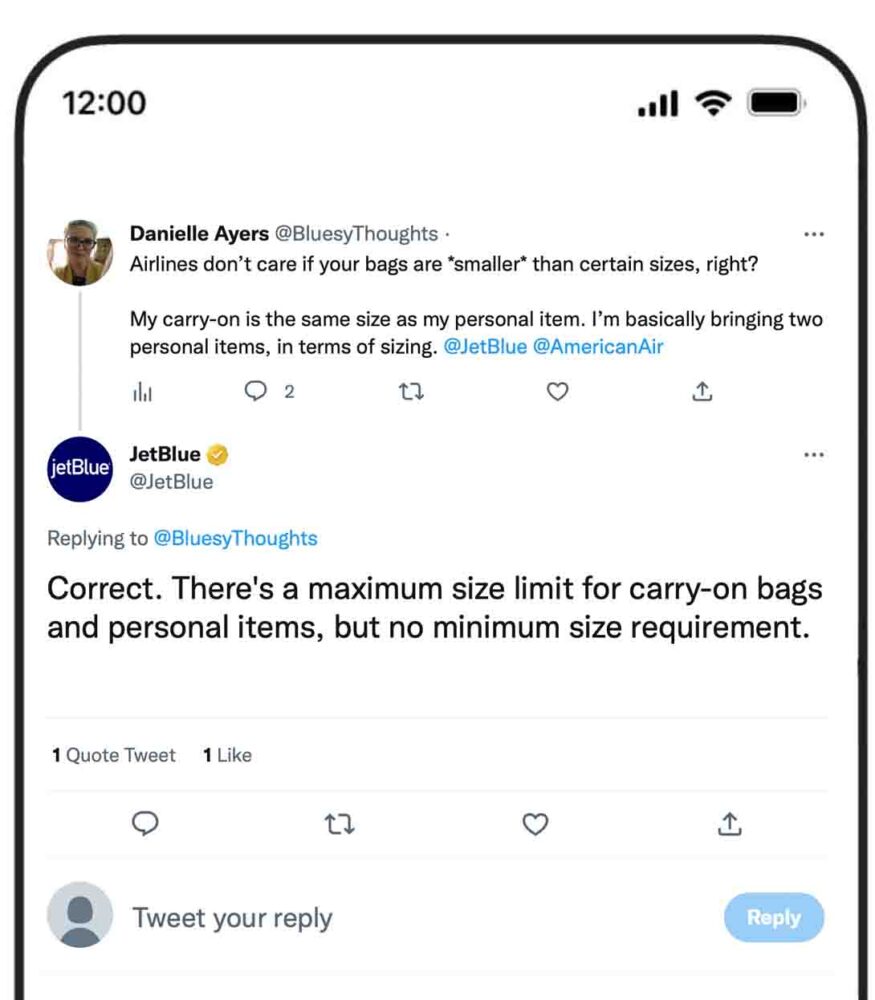Click JetBlue's verified badge

coord(217,454)
